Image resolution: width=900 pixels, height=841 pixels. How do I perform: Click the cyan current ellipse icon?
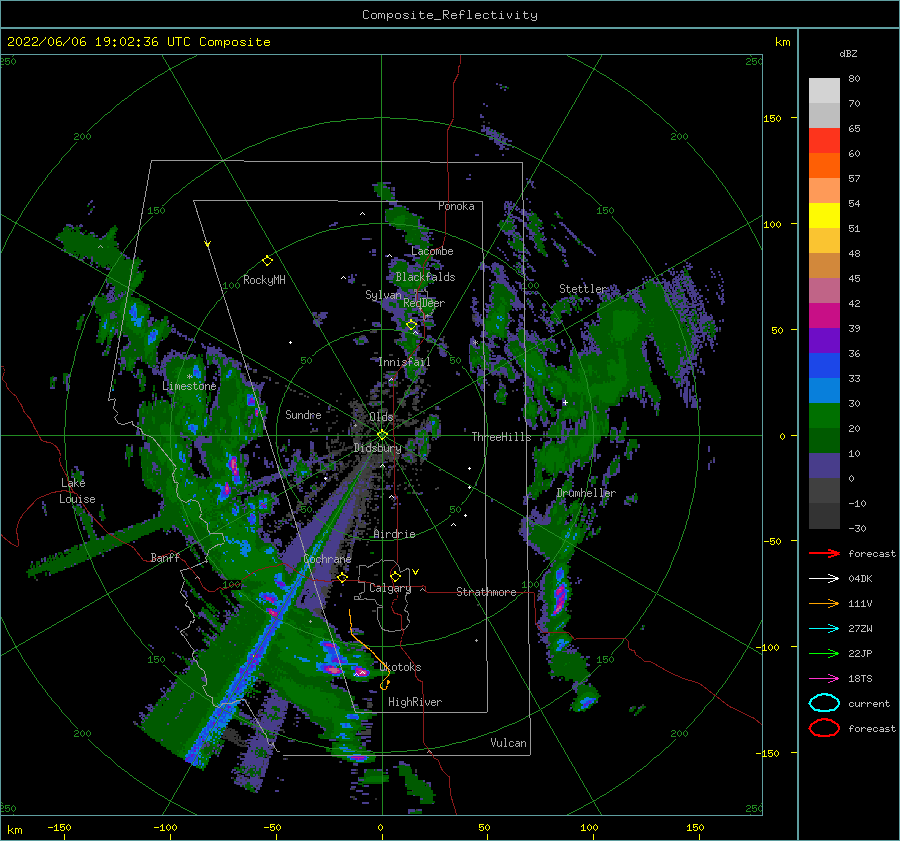click(824, 703)
